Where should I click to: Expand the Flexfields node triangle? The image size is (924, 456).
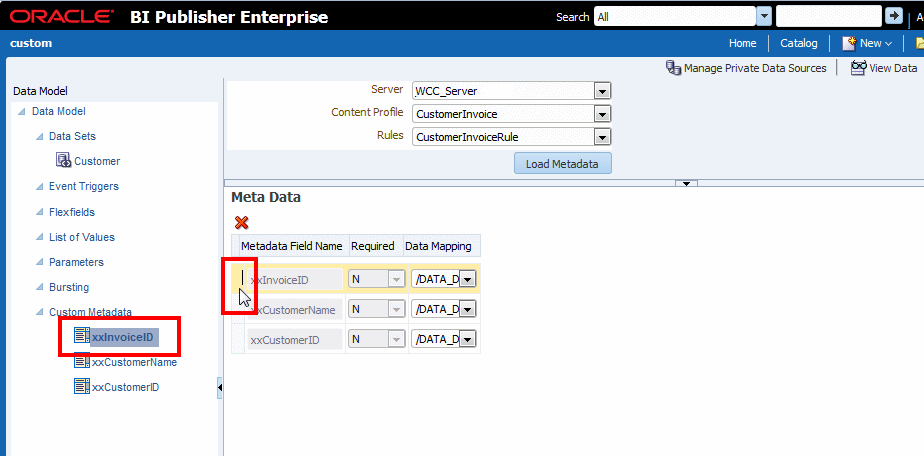click(39, 212)
